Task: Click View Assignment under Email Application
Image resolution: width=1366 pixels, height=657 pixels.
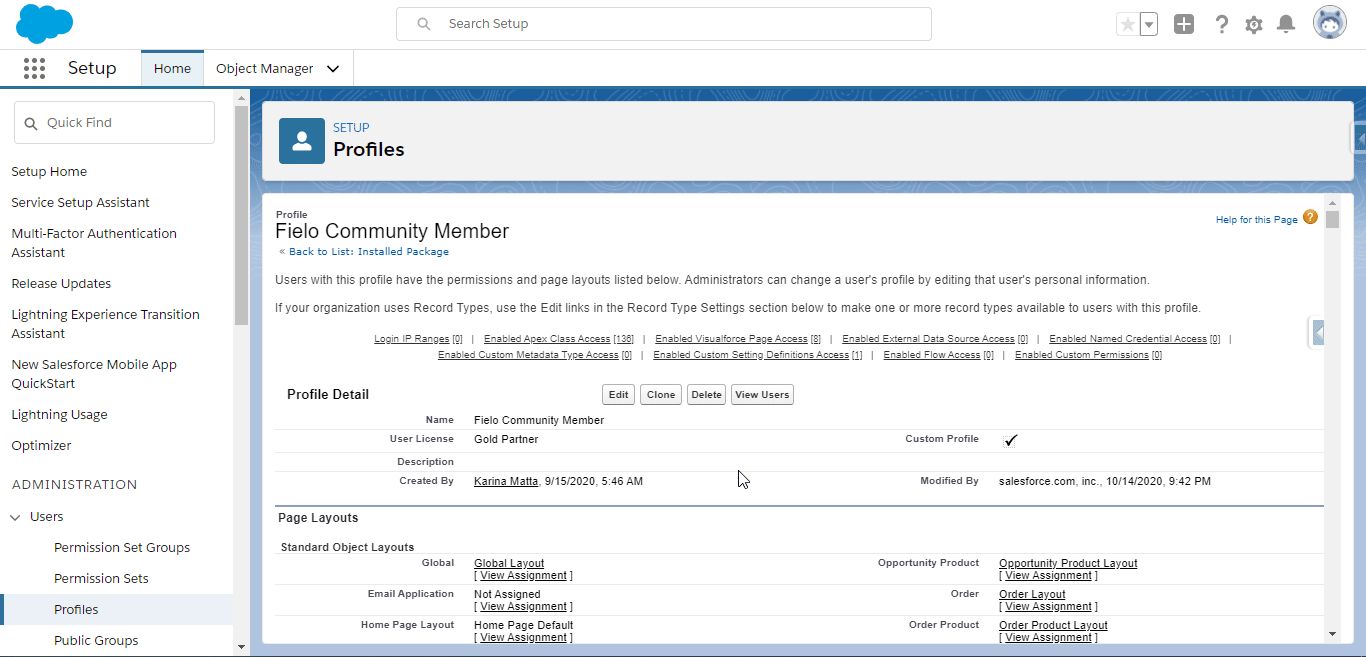Action: [x=524, y=606]
